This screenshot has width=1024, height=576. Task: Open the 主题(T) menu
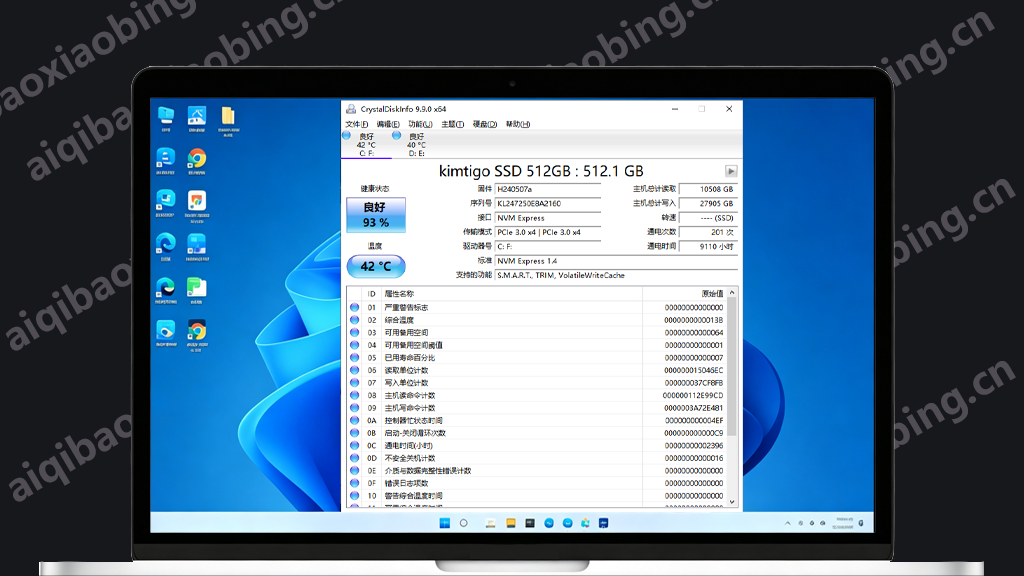pos(453,124)
